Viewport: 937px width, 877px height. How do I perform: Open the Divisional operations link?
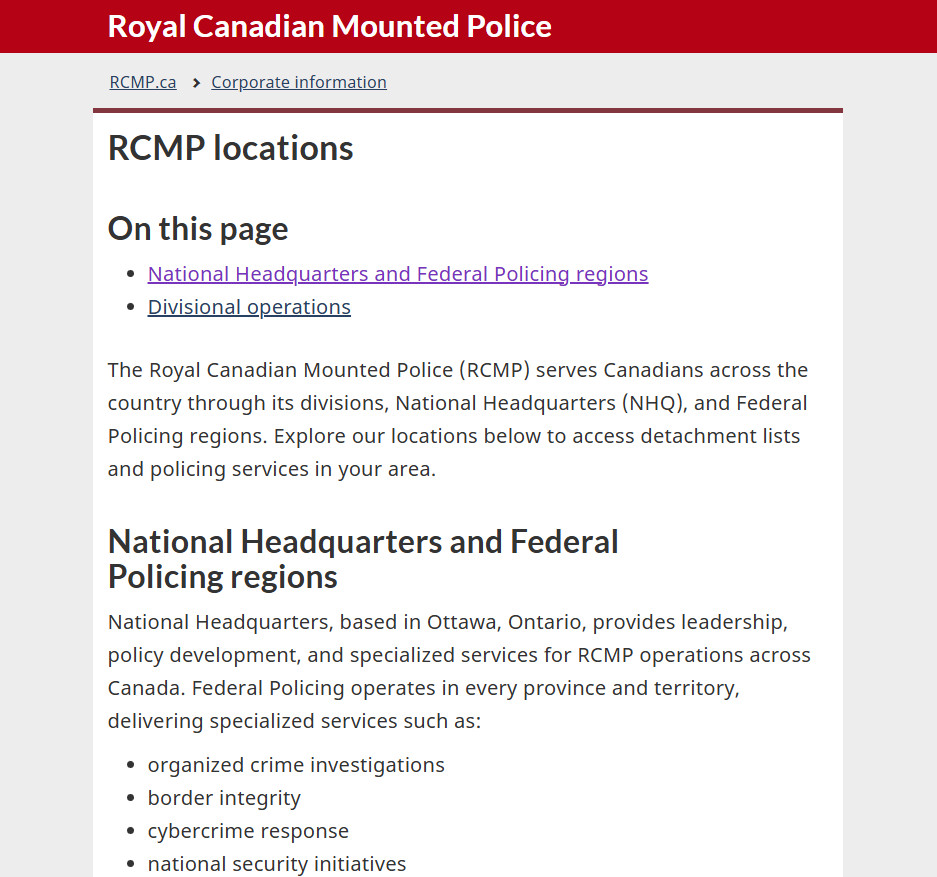coord(249,307)
